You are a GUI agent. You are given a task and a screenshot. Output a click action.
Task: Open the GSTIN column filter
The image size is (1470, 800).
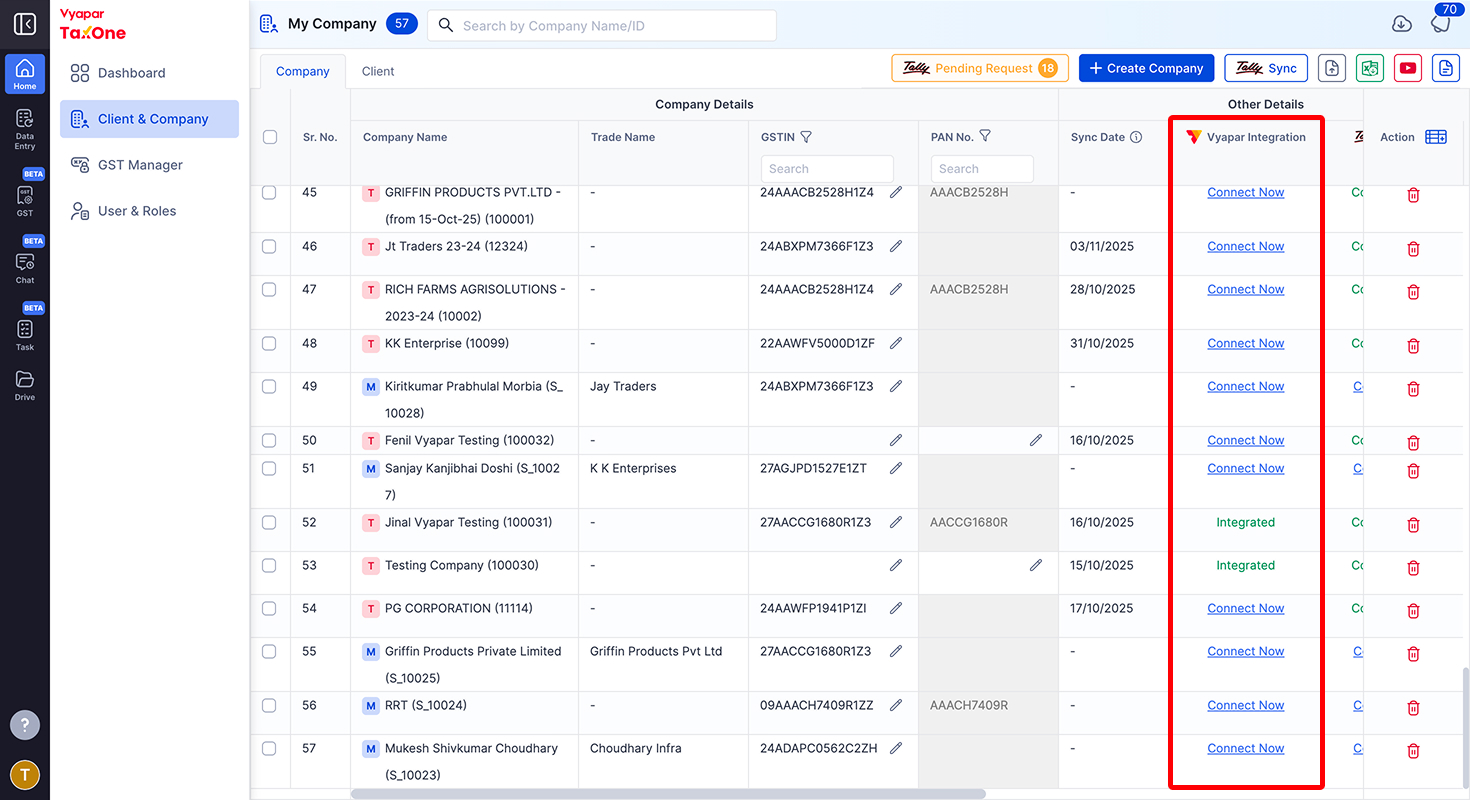pyautogui.click(x=806, y=137)
